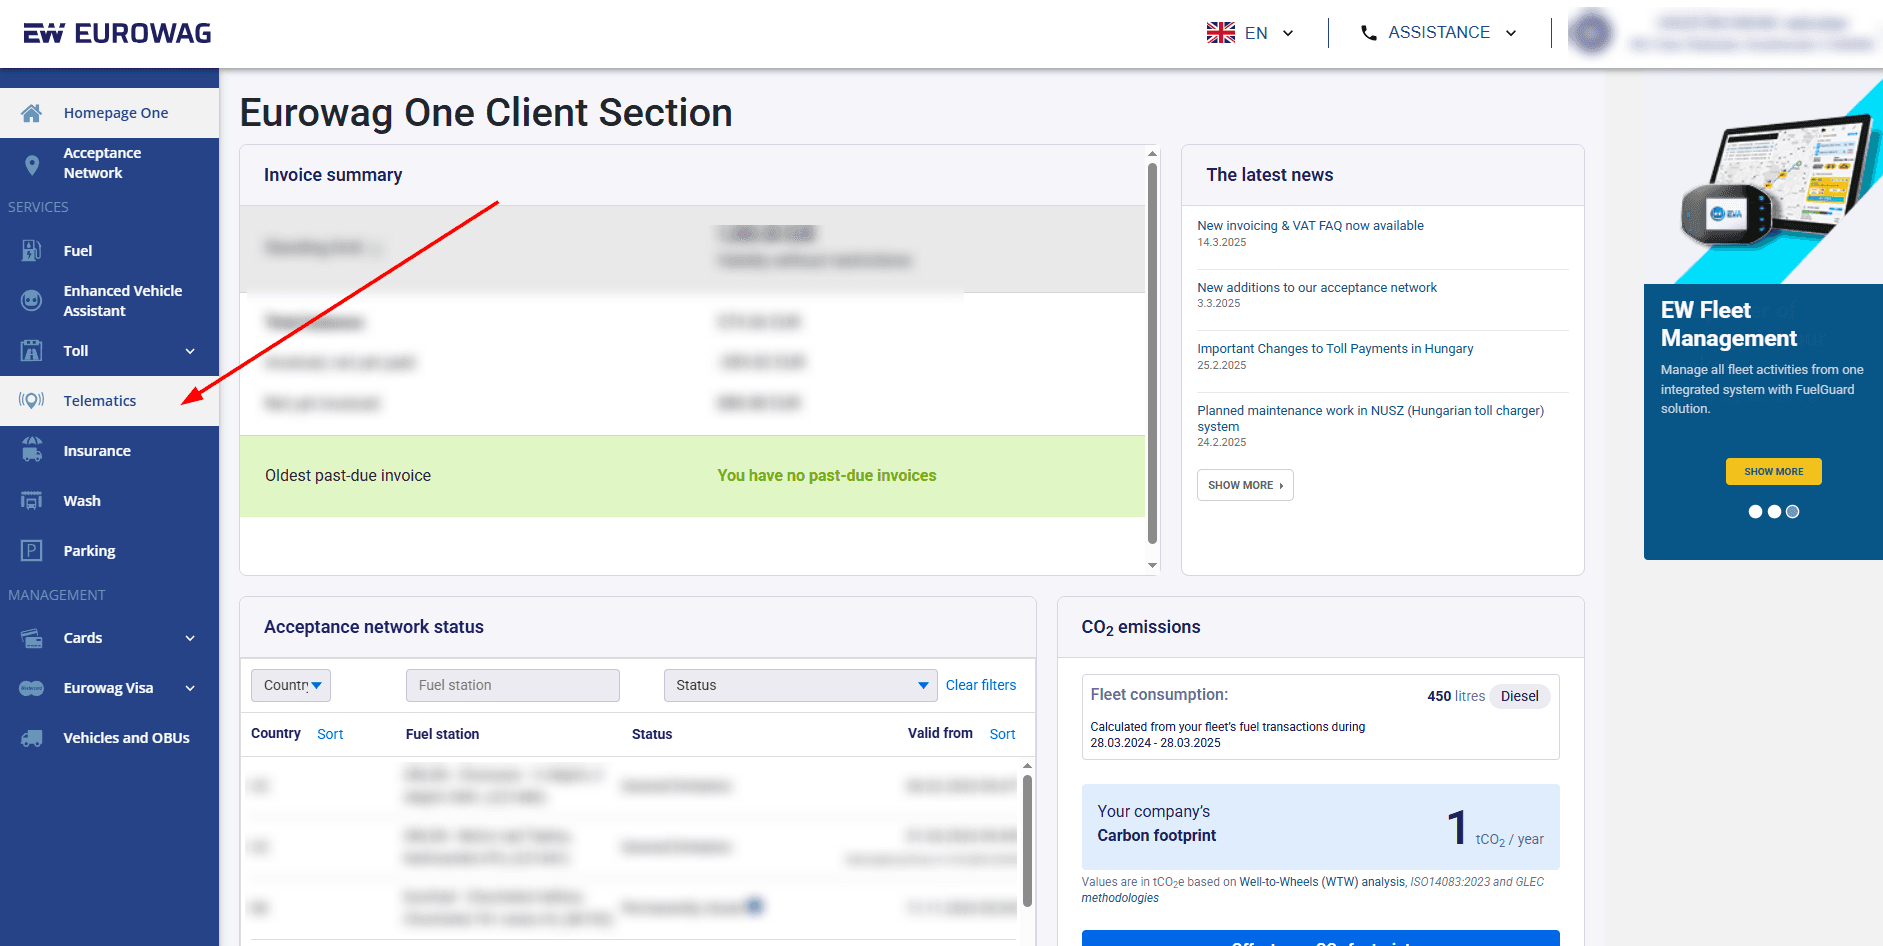Open Vehicles and OBUs menu item
This screenshot has width=1883, height=946.
coord(110,738)
